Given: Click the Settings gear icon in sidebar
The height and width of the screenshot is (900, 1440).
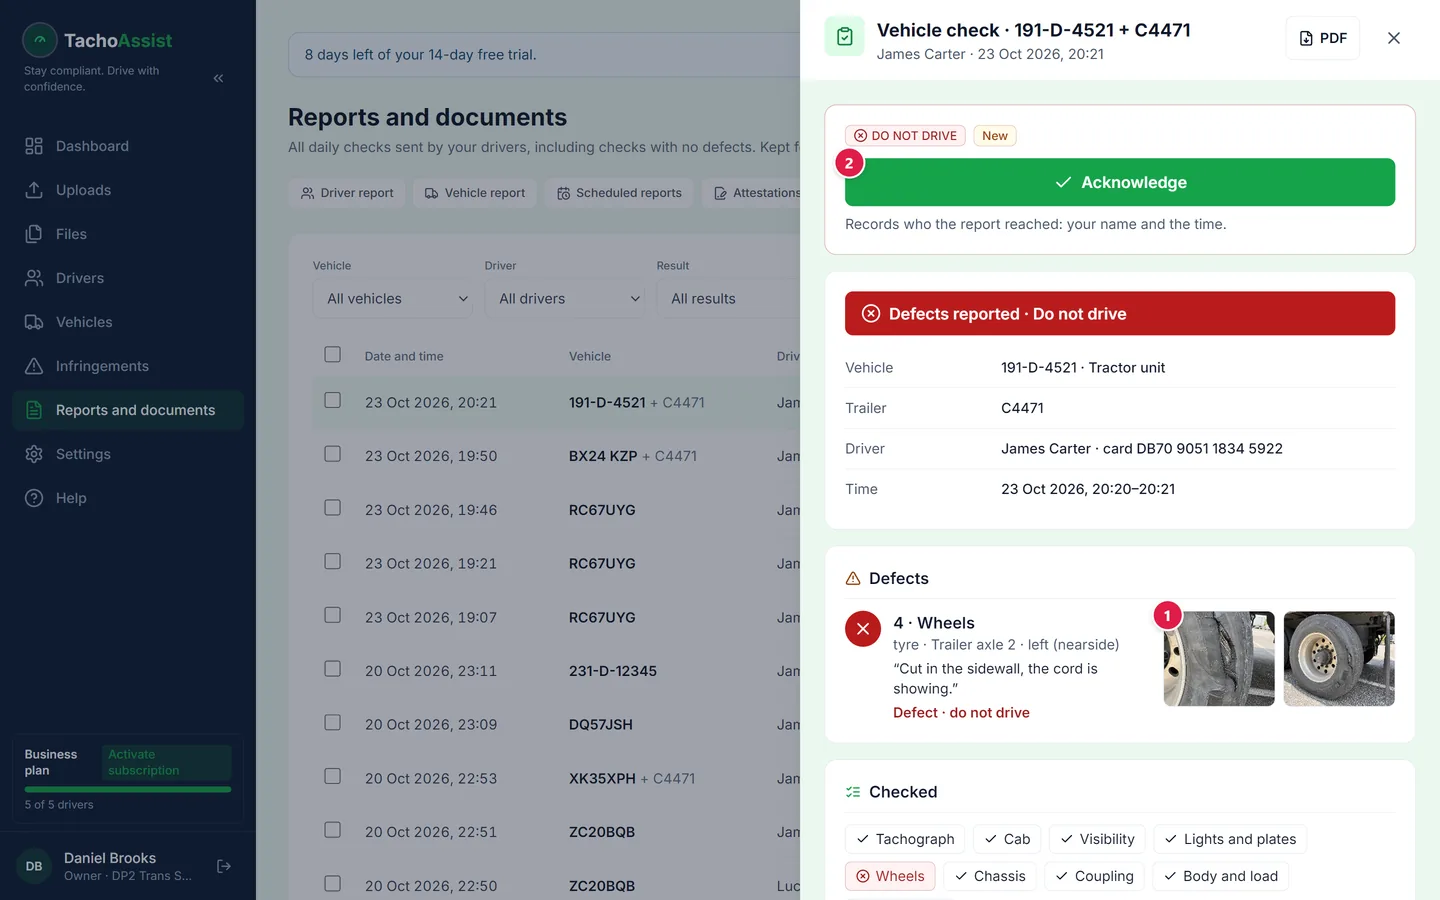Looking at the screenshot, I should (34, 454).
